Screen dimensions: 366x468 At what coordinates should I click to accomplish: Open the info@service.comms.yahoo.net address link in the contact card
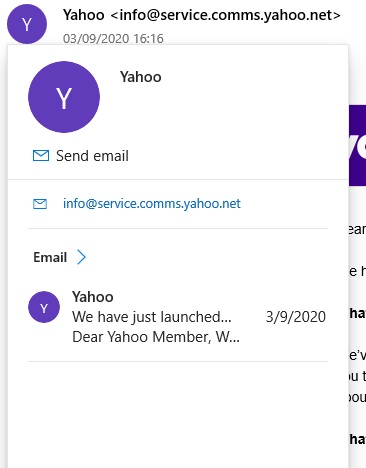click(x=152, y=203)
